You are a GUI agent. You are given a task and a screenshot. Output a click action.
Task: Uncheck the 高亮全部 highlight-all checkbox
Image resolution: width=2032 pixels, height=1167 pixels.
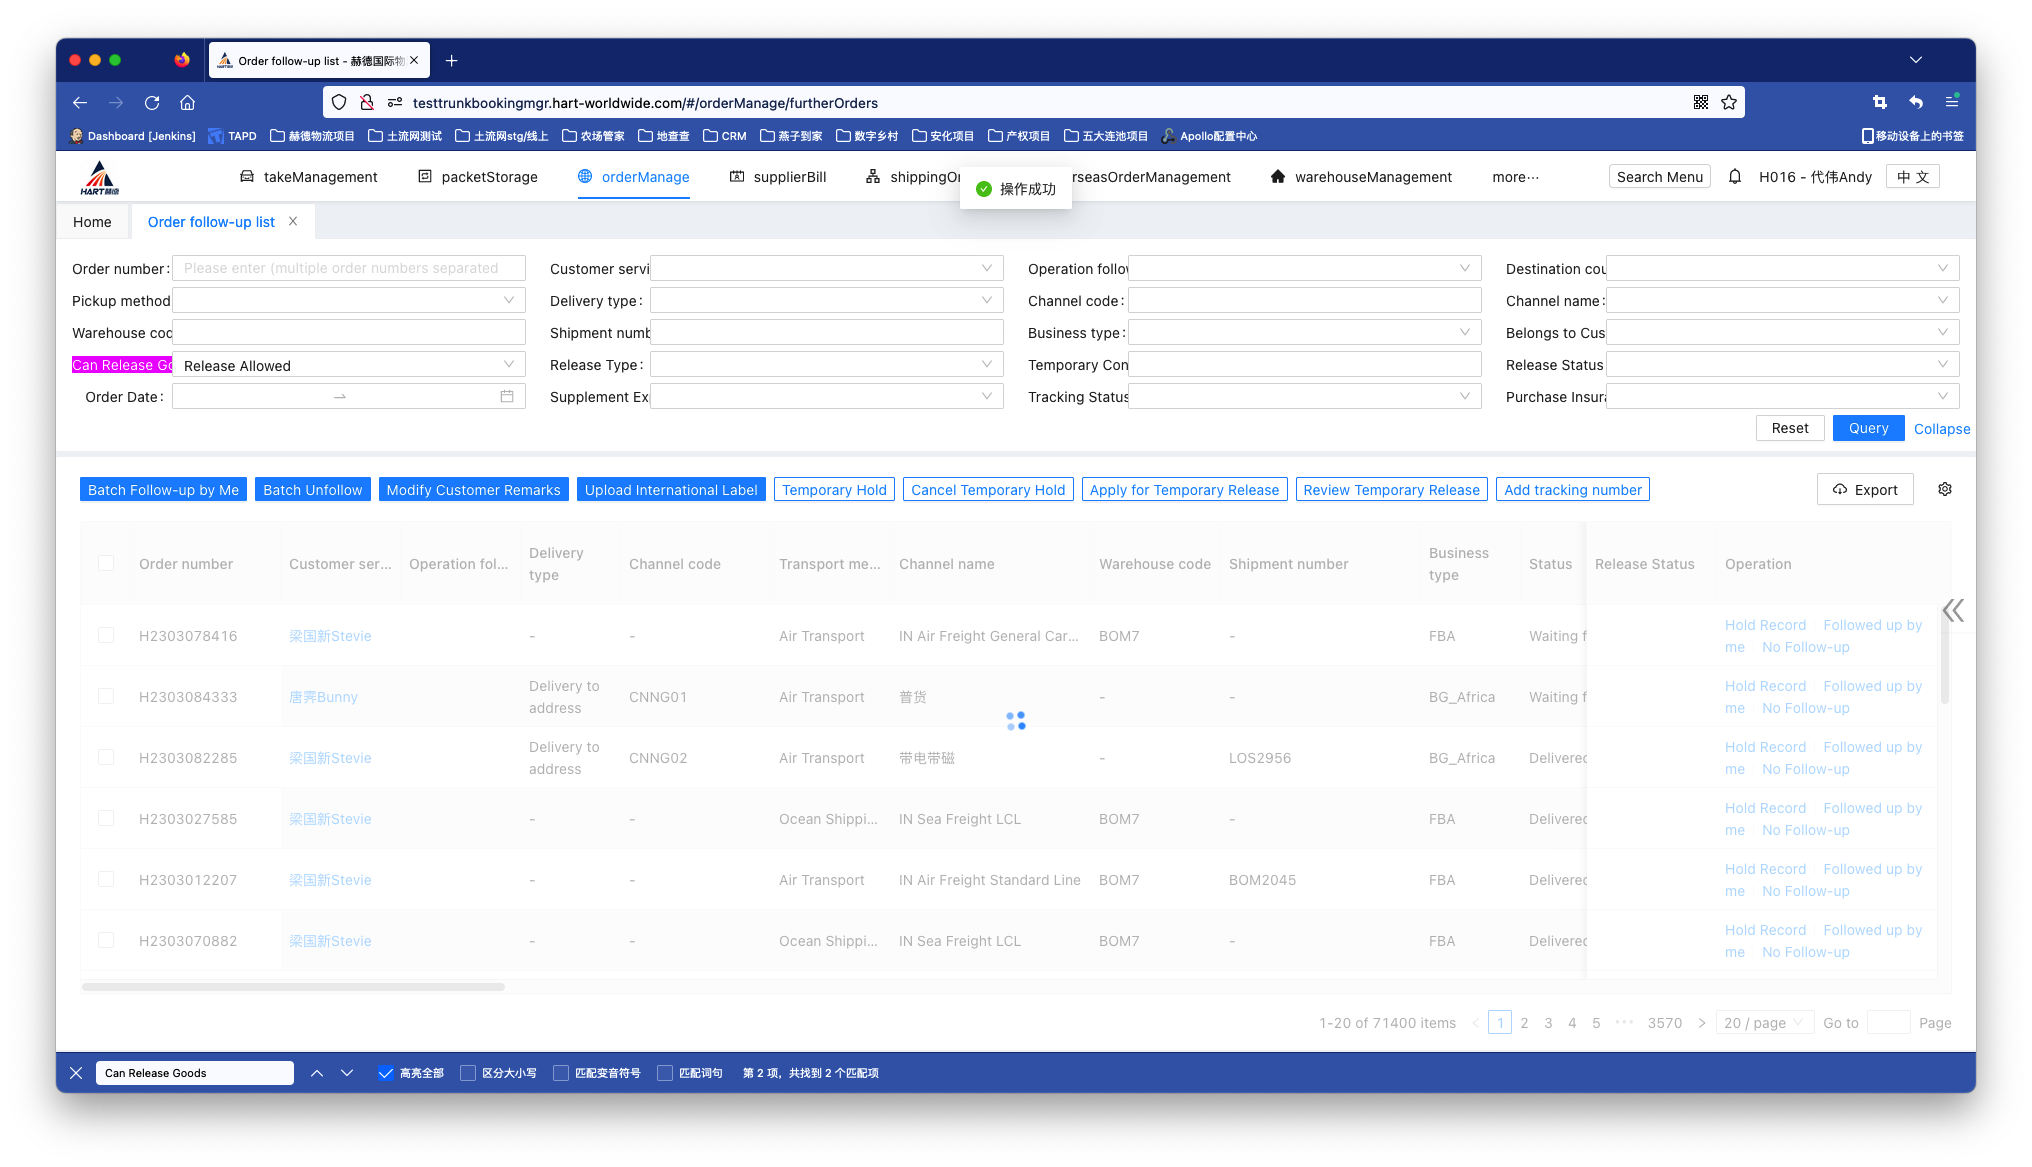pos(385,1073)
